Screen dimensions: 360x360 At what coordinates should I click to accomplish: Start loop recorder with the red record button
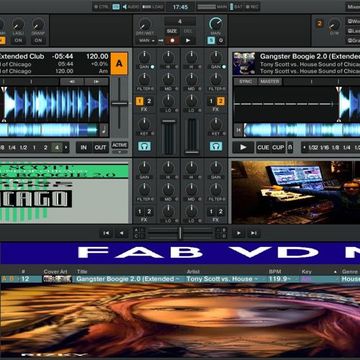[172, 41]
